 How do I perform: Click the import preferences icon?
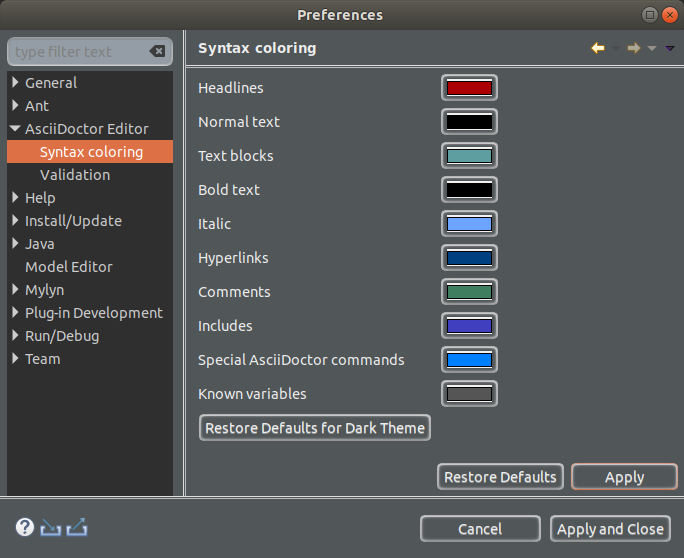tap(50, 527)
